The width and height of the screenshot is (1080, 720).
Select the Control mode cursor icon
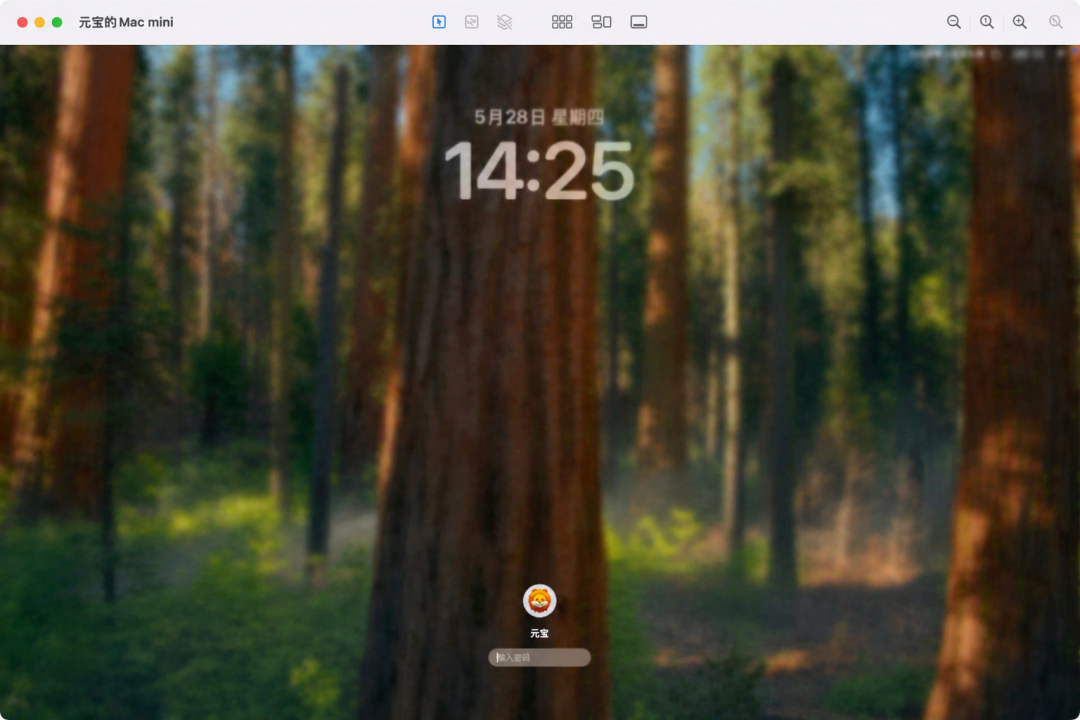click(x=439, y=22)
